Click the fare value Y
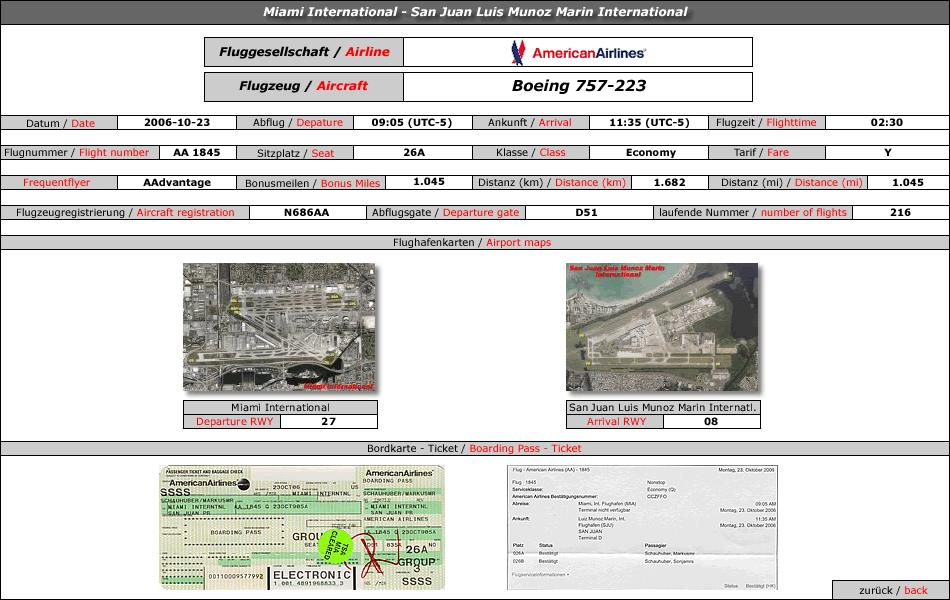The width and height of the screenshot is (950, 600). coord(888,153)
